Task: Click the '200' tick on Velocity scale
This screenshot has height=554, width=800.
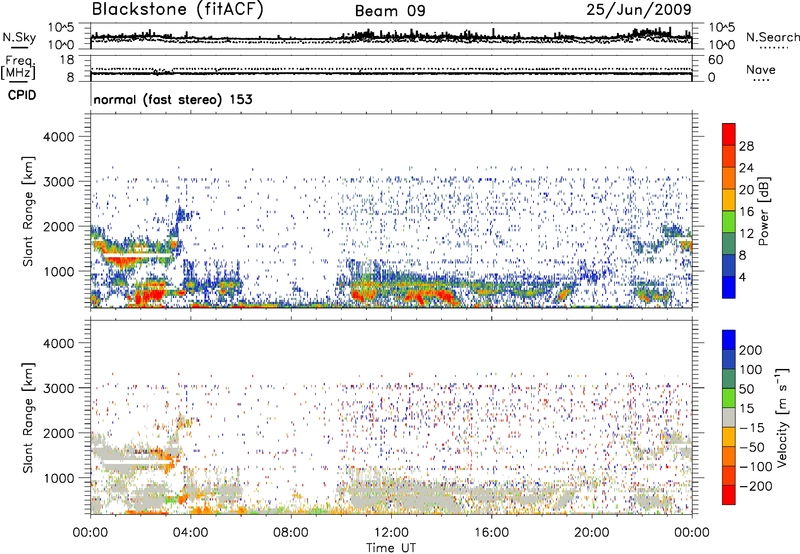Action: point(750,350)
